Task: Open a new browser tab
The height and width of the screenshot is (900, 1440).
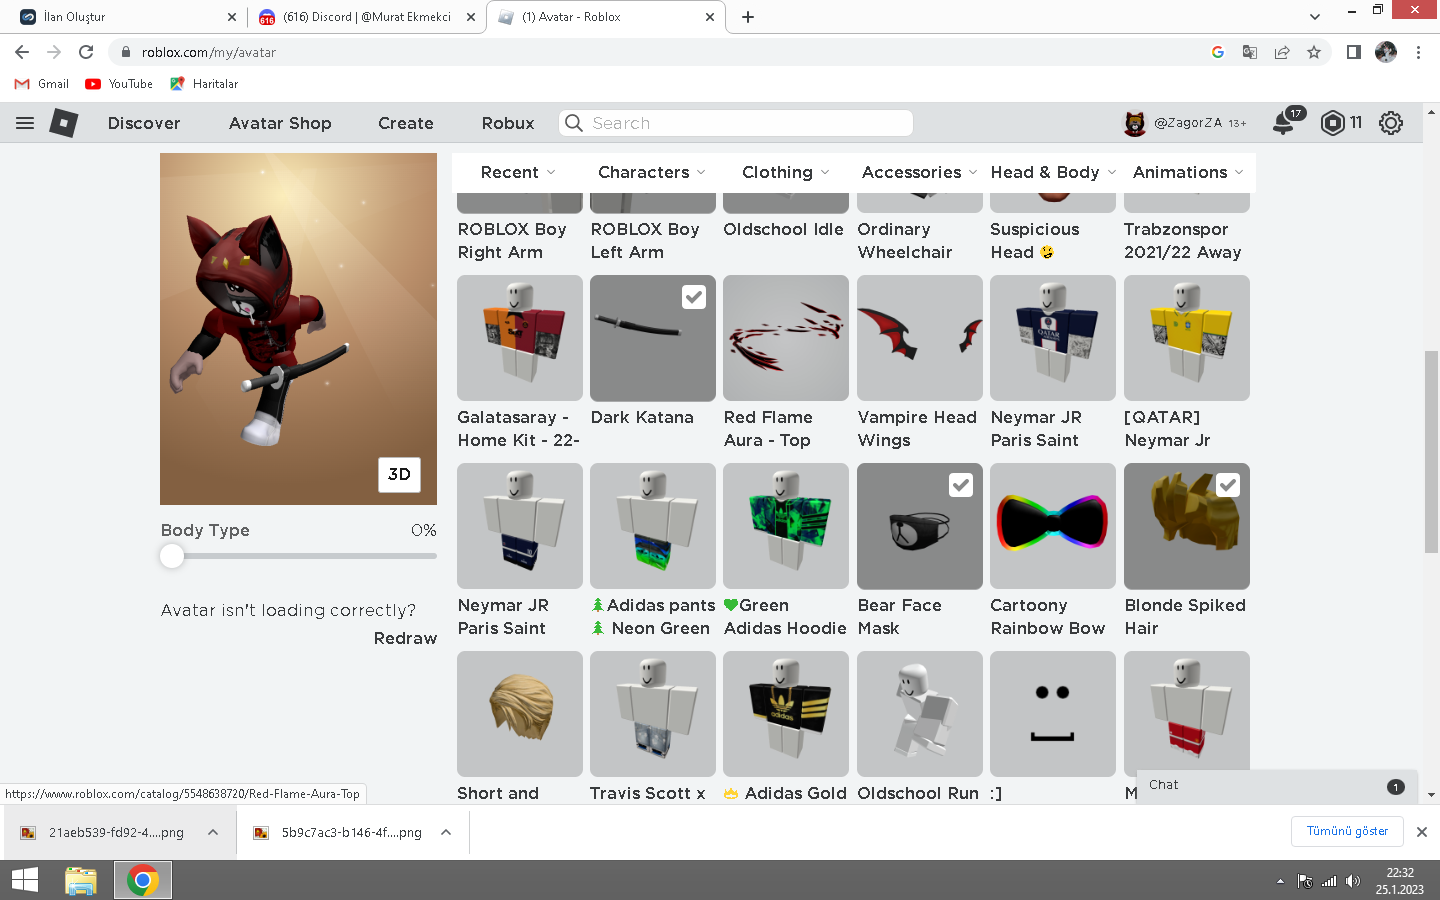Action: 748,17
